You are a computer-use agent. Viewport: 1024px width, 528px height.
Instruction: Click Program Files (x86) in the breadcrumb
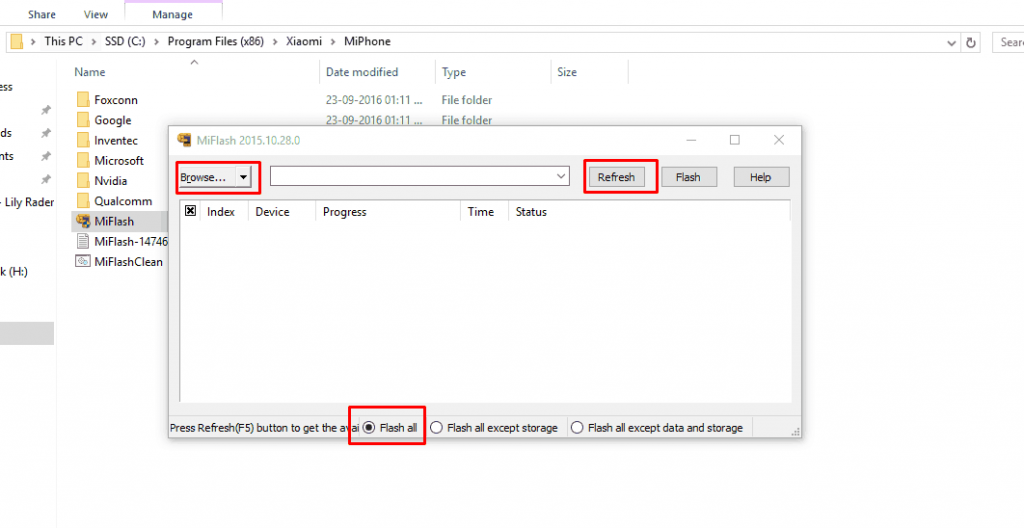216,41
